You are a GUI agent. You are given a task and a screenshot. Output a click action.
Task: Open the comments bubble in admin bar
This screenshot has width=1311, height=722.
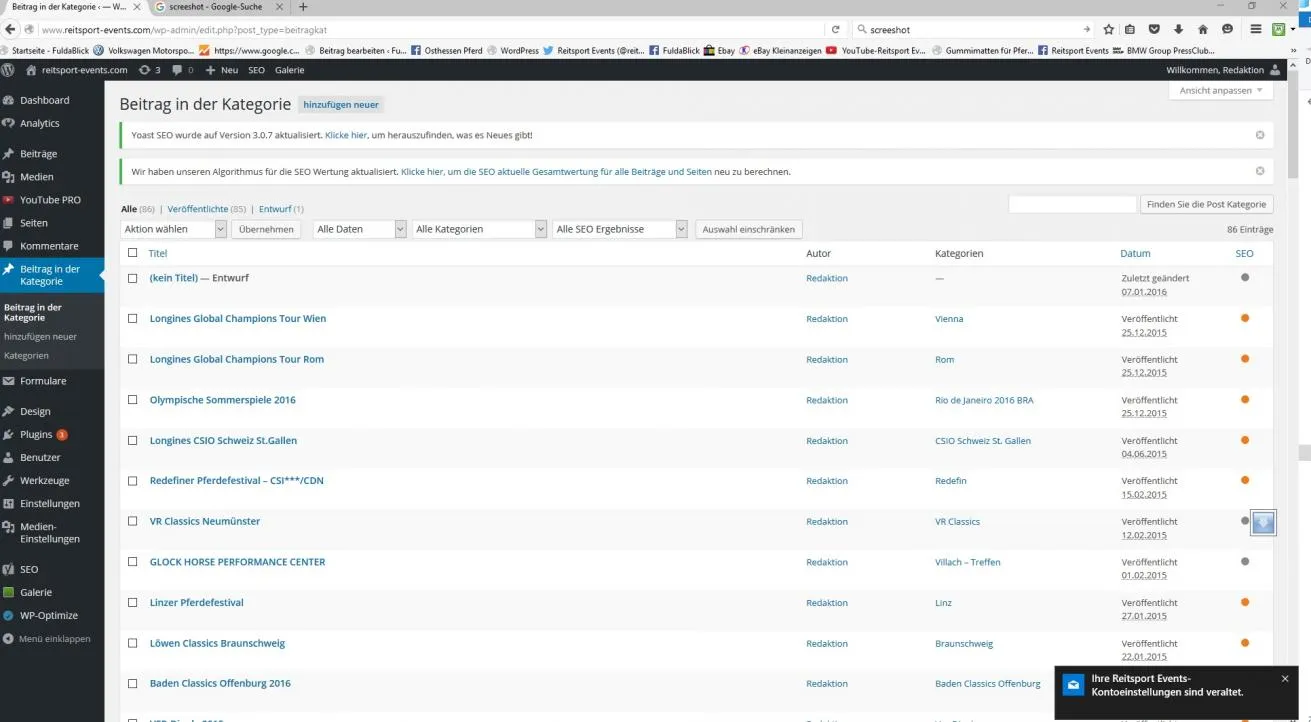point(183,70)
